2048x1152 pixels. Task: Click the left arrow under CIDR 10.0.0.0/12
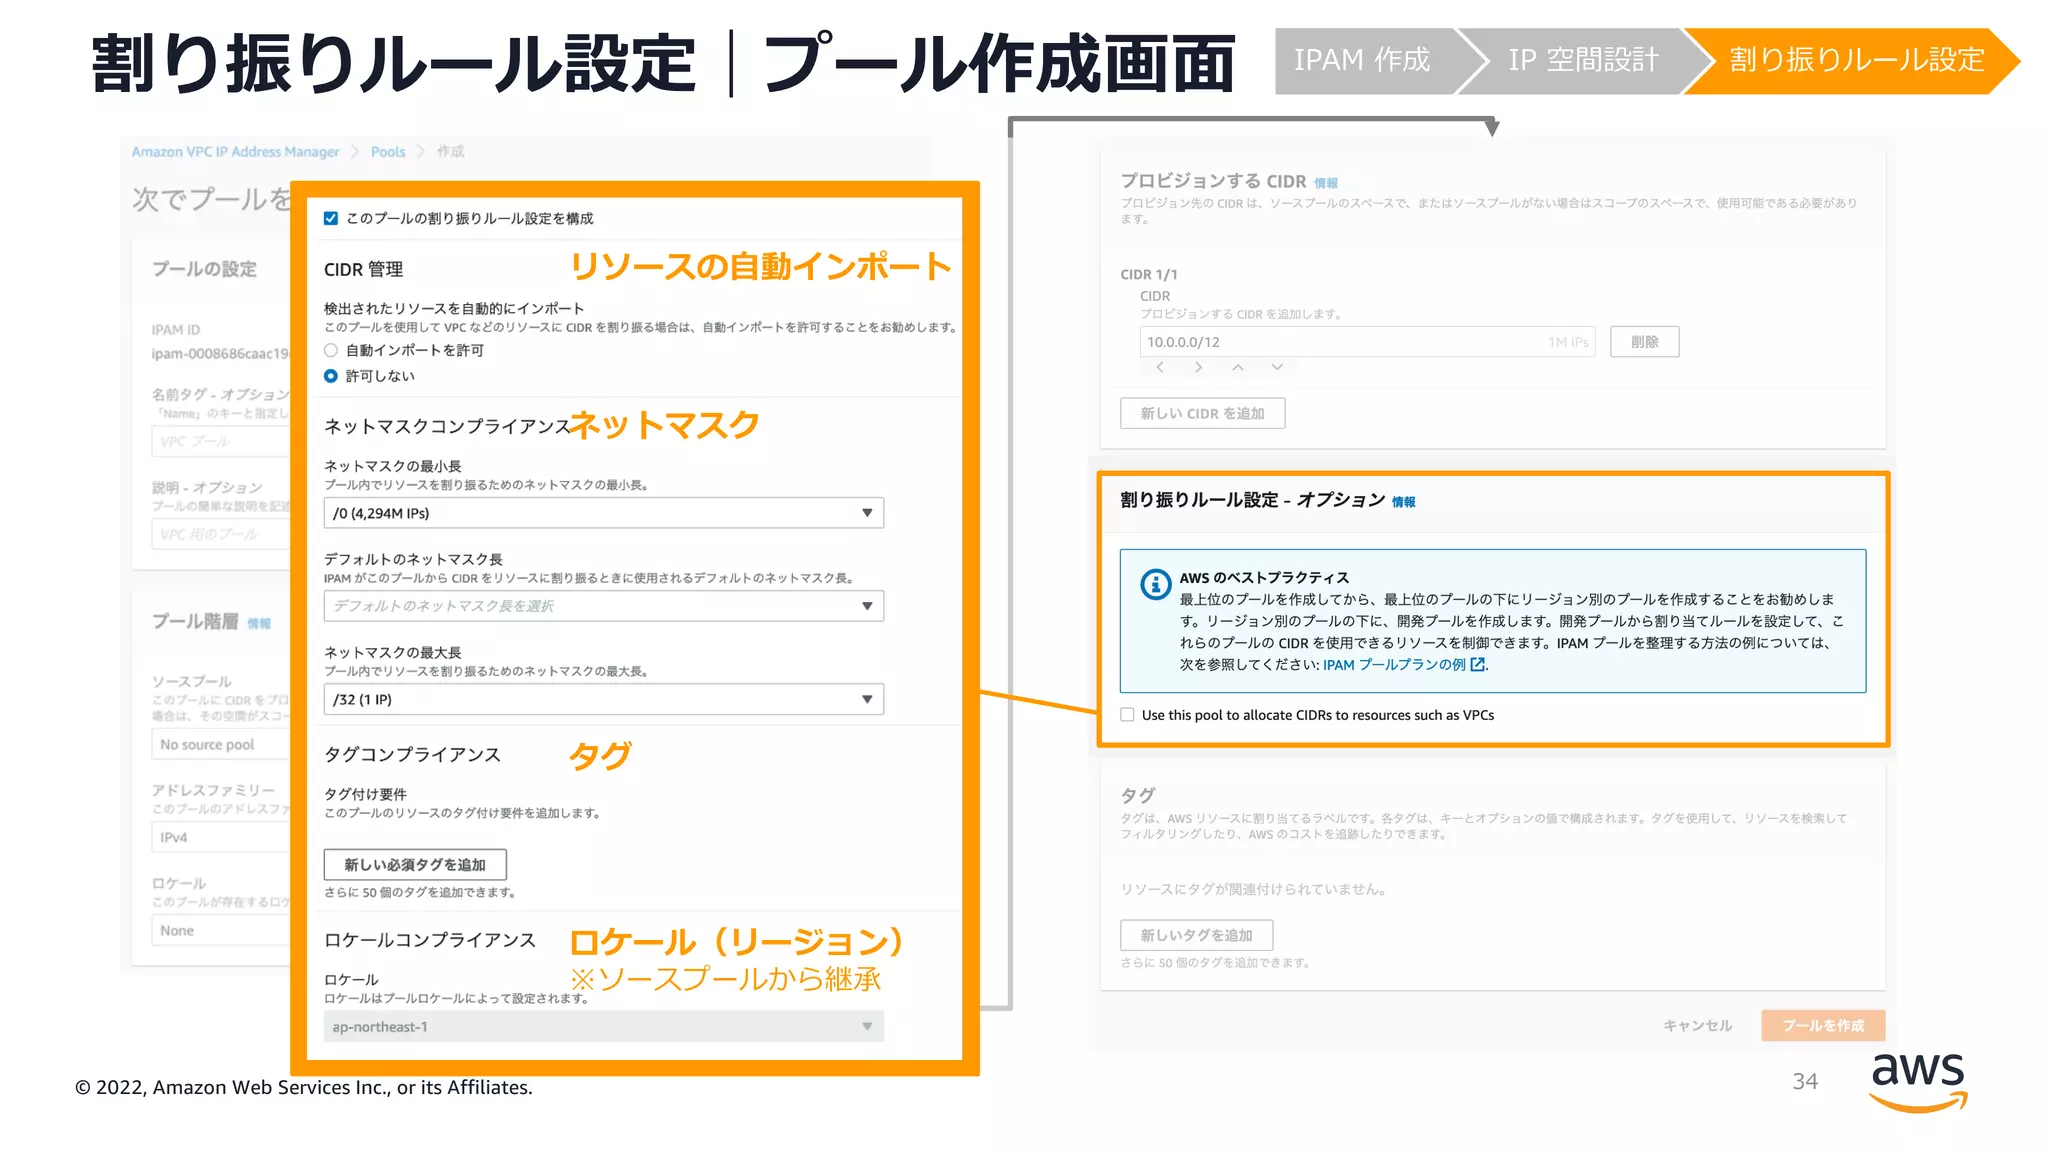click(x=1160, y=368)
